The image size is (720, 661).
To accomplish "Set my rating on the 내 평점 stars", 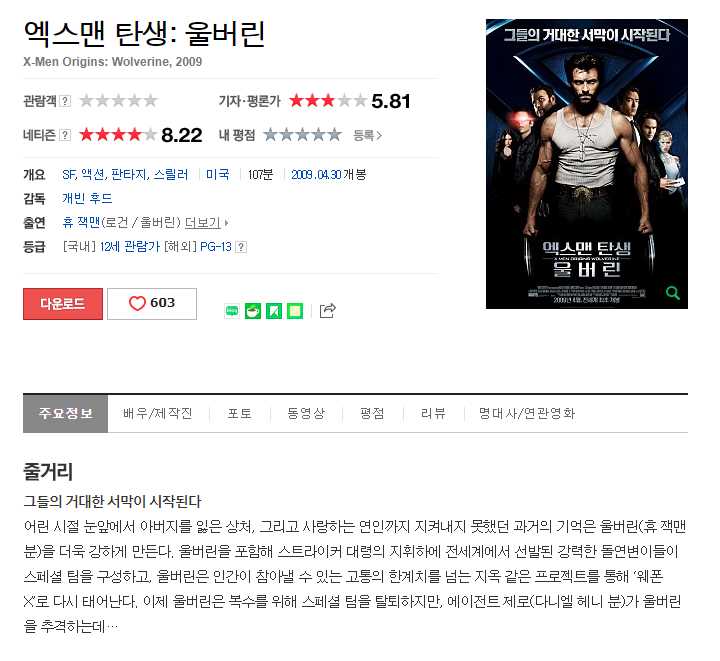I will click(303, 135).
